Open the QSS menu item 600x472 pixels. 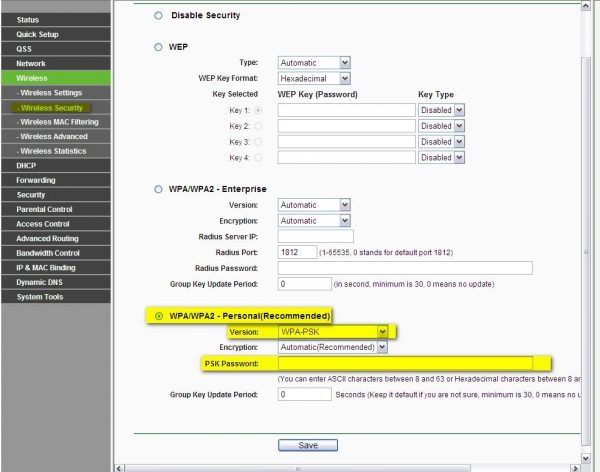(56, 49)
